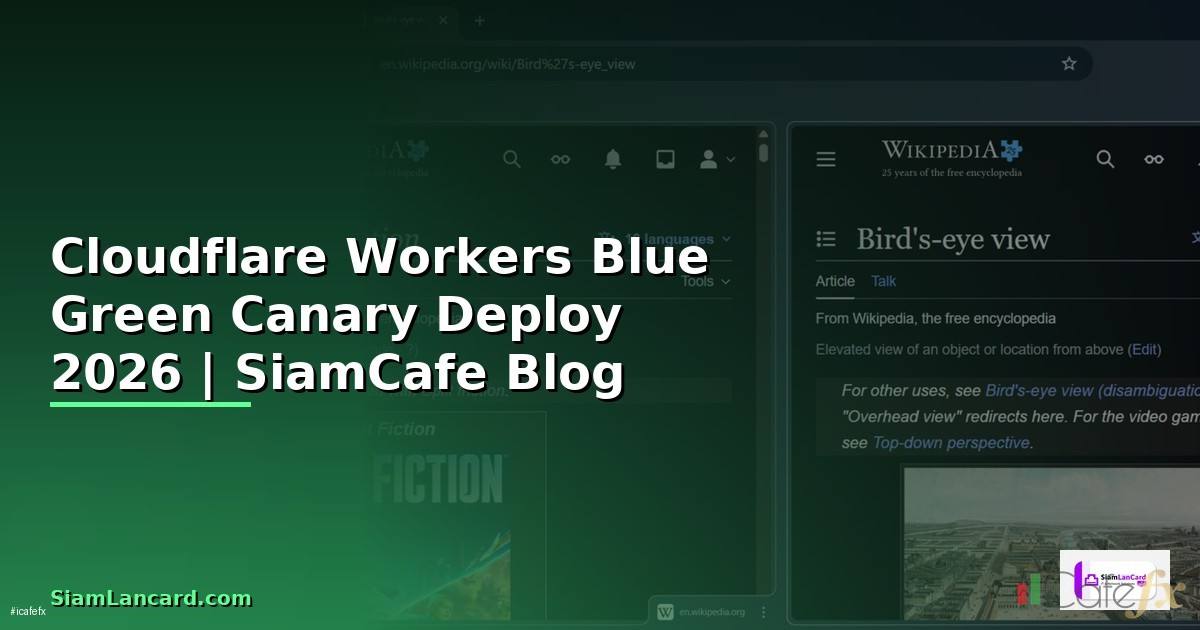Image resolution: width=1200 pixels, height=630 pixels.
Task: Open the Top-down perspective link
Action: (951, 442)
